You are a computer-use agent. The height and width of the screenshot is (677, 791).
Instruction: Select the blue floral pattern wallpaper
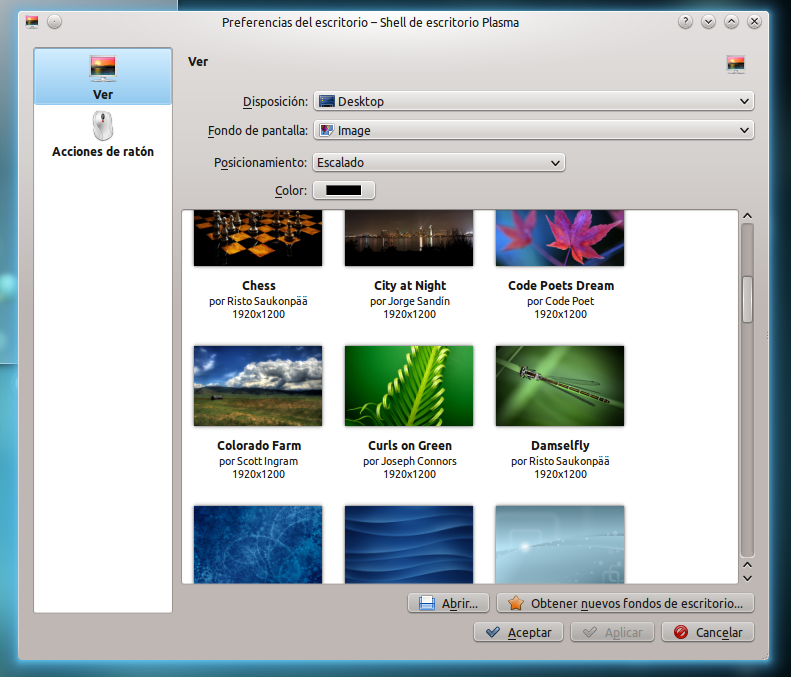[x=258, y=545]
